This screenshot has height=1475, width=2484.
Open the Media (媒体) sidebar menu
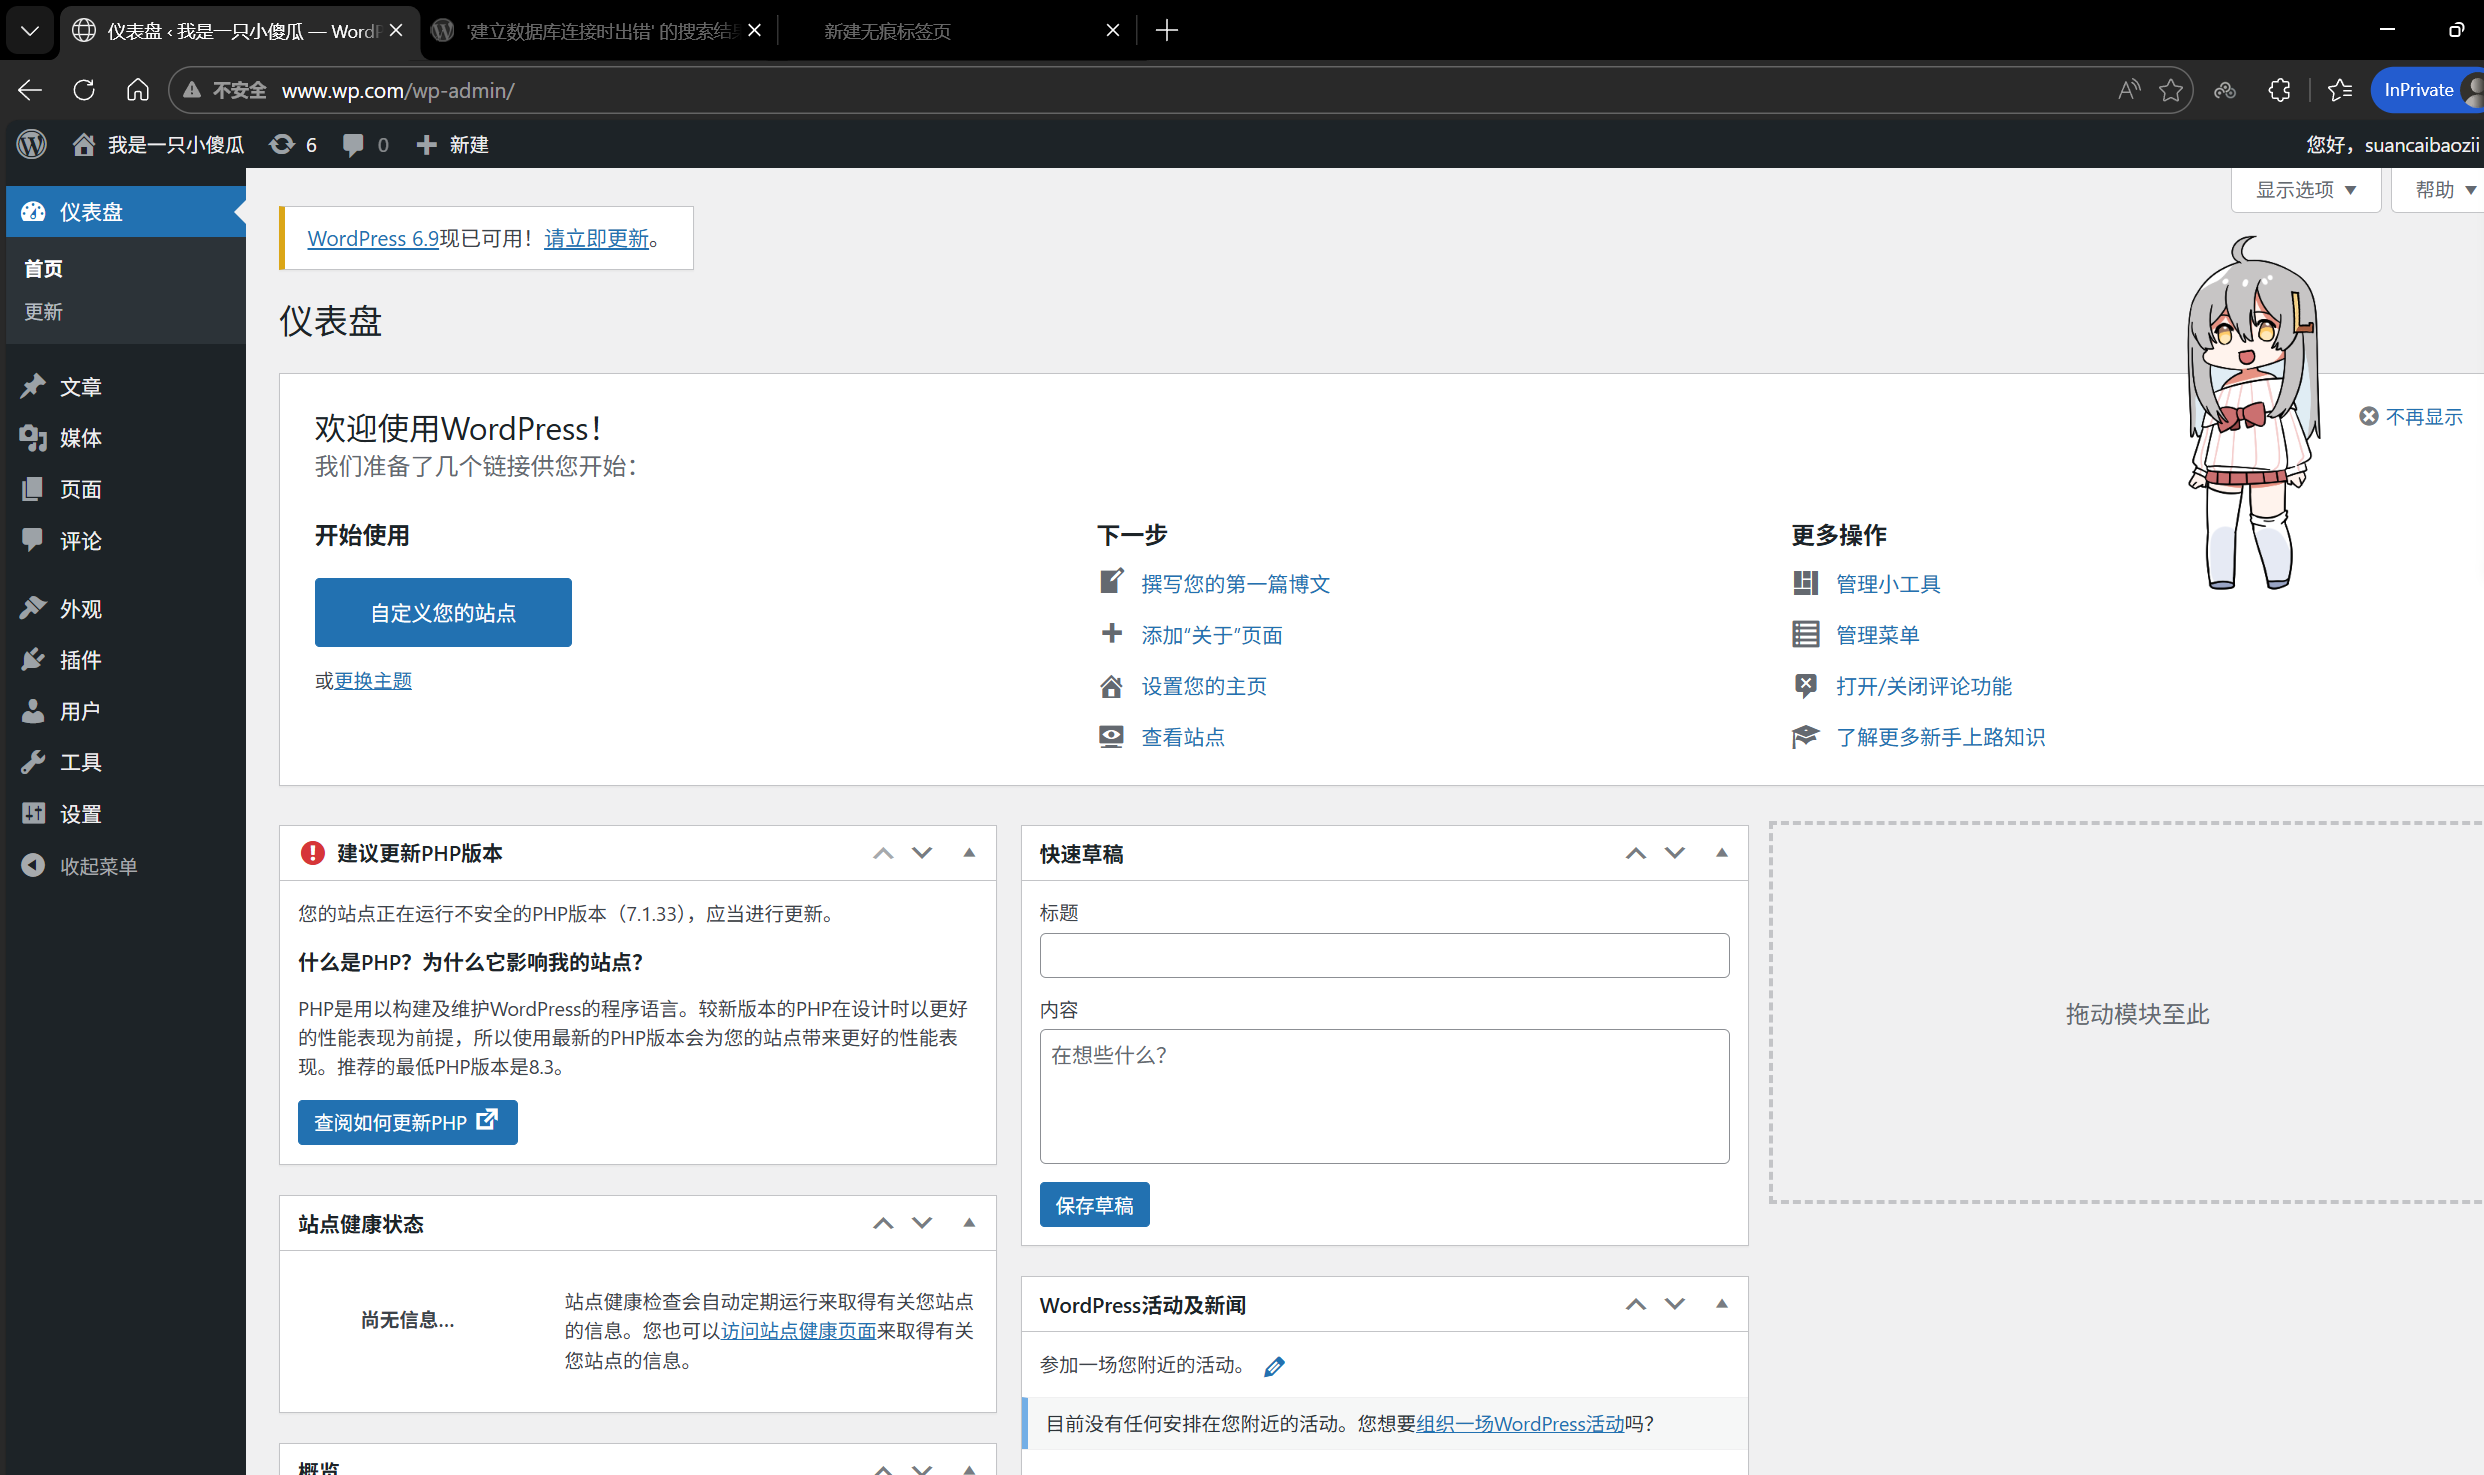click(x=80, y=438)
